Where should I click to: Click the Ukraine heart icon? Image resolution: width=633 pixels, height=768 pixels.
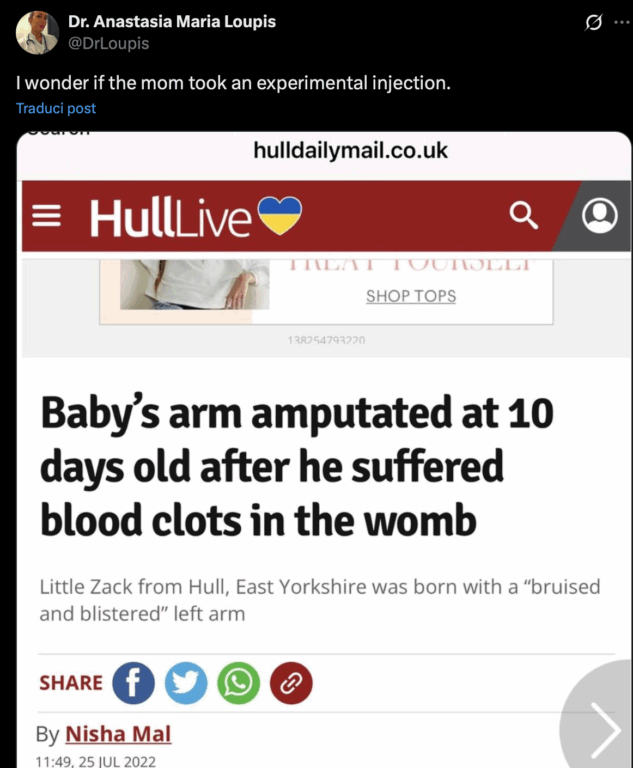point(279,214)
